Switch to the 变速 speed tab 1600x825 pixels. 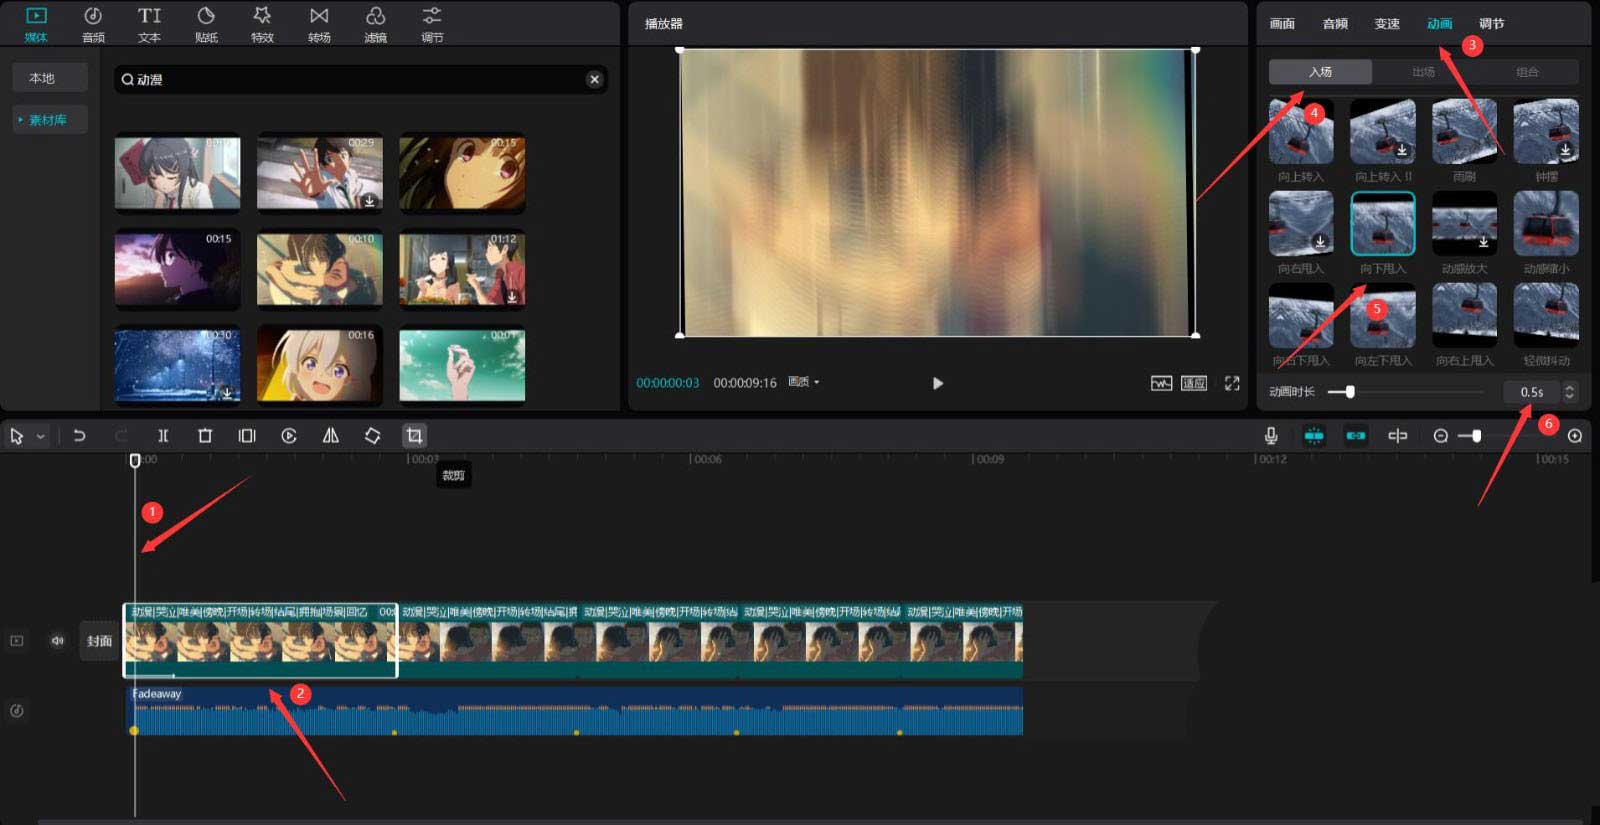(x=1387, y=24)
